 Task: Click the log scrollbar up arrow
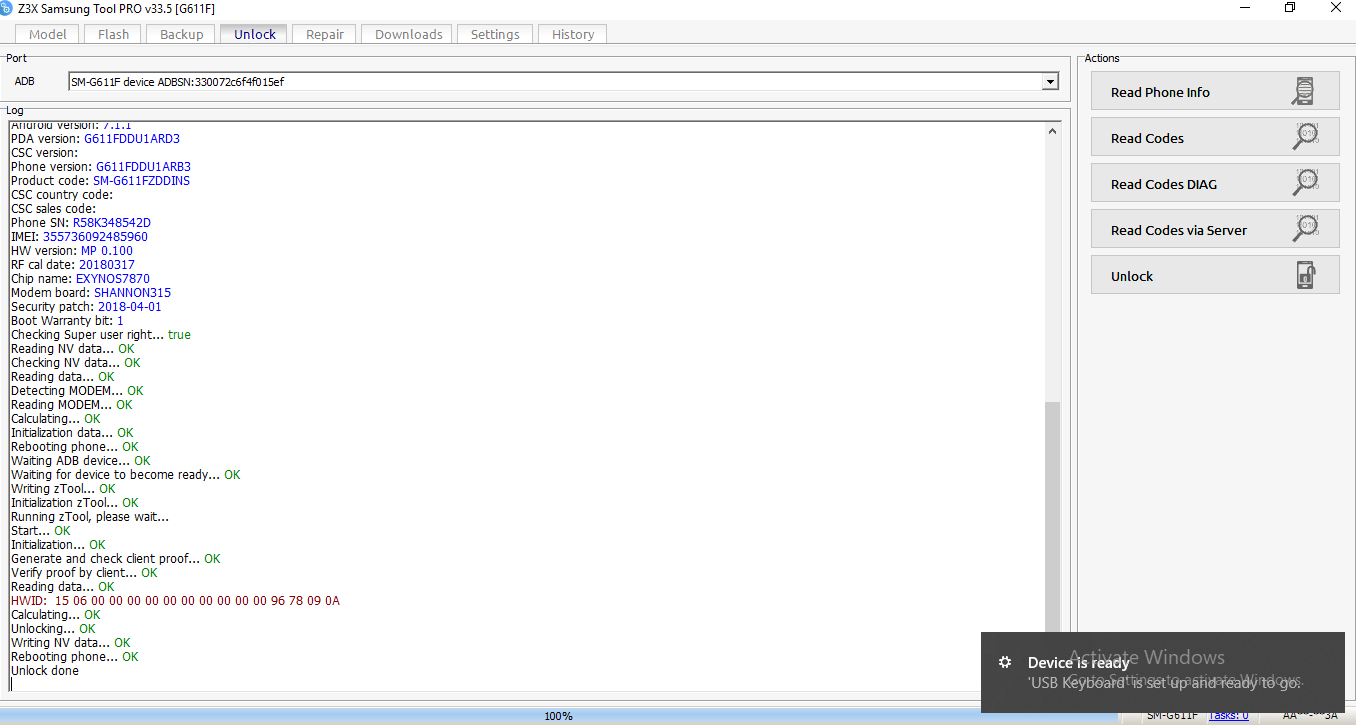click(x=1052, y=130)
